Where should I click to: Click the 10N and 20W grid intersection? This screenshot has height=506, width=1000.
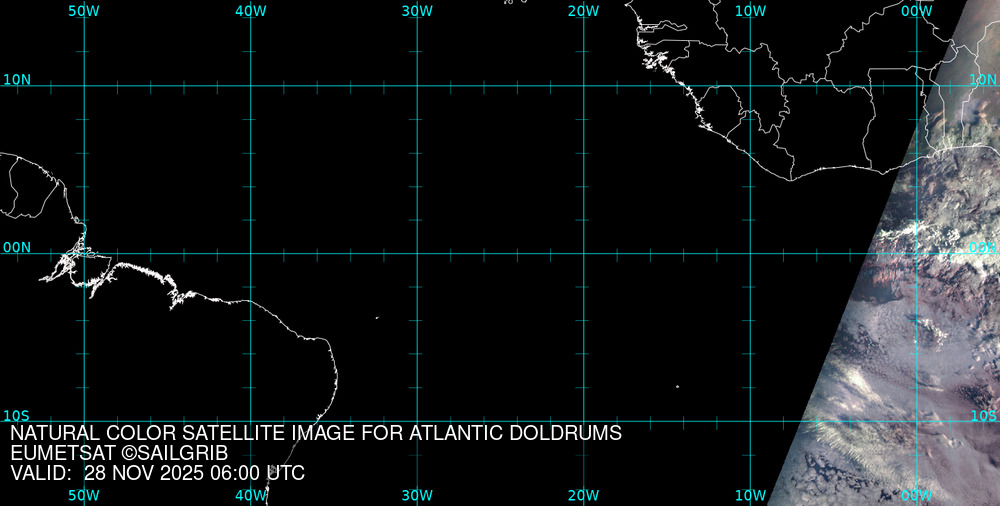tap(583, 86)
